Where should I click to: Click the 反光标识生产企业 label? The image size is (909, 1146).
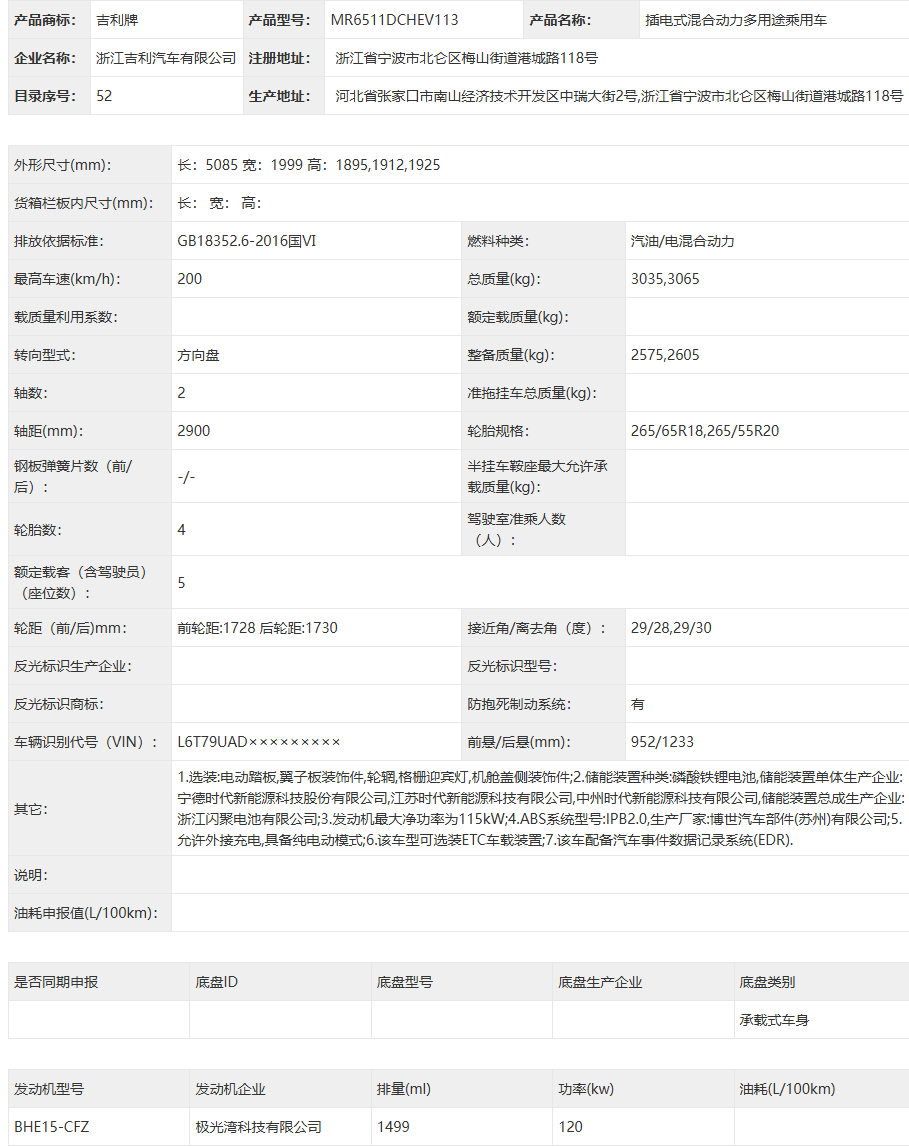(73, 666)
